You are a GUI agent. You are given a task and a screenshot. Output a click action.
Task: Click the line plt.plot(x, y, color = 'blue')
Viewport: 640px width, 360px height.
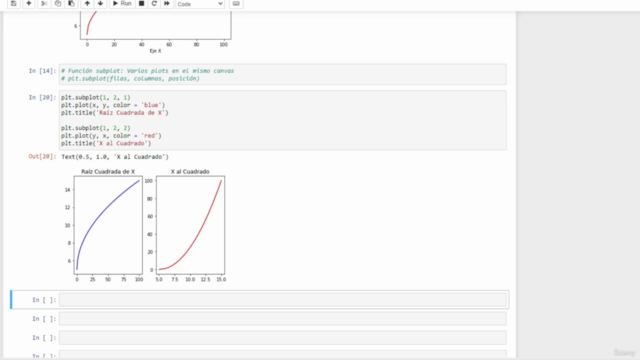113,105
